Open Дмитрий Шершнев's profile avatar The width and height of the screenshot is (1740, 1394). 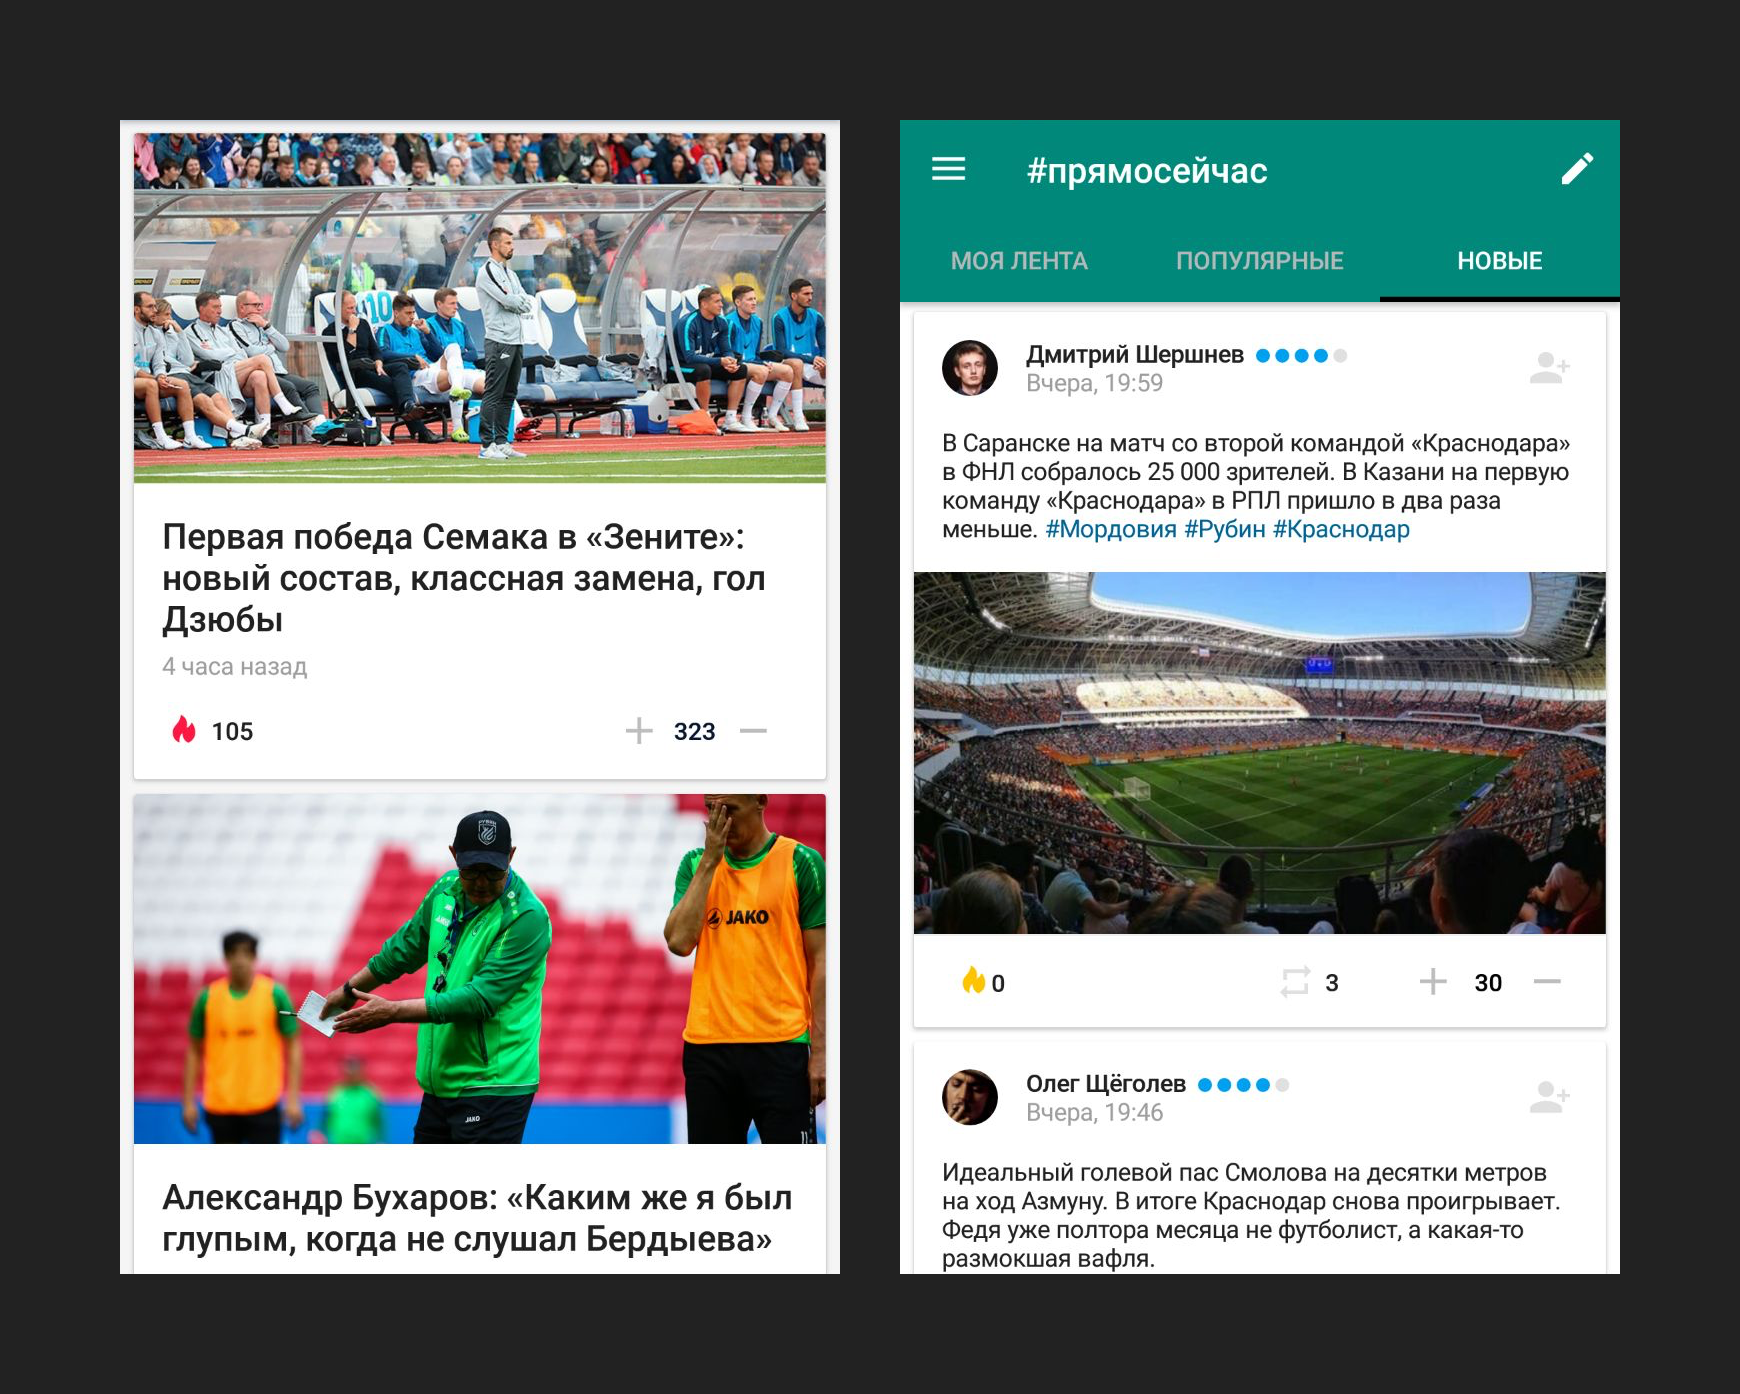970,368
